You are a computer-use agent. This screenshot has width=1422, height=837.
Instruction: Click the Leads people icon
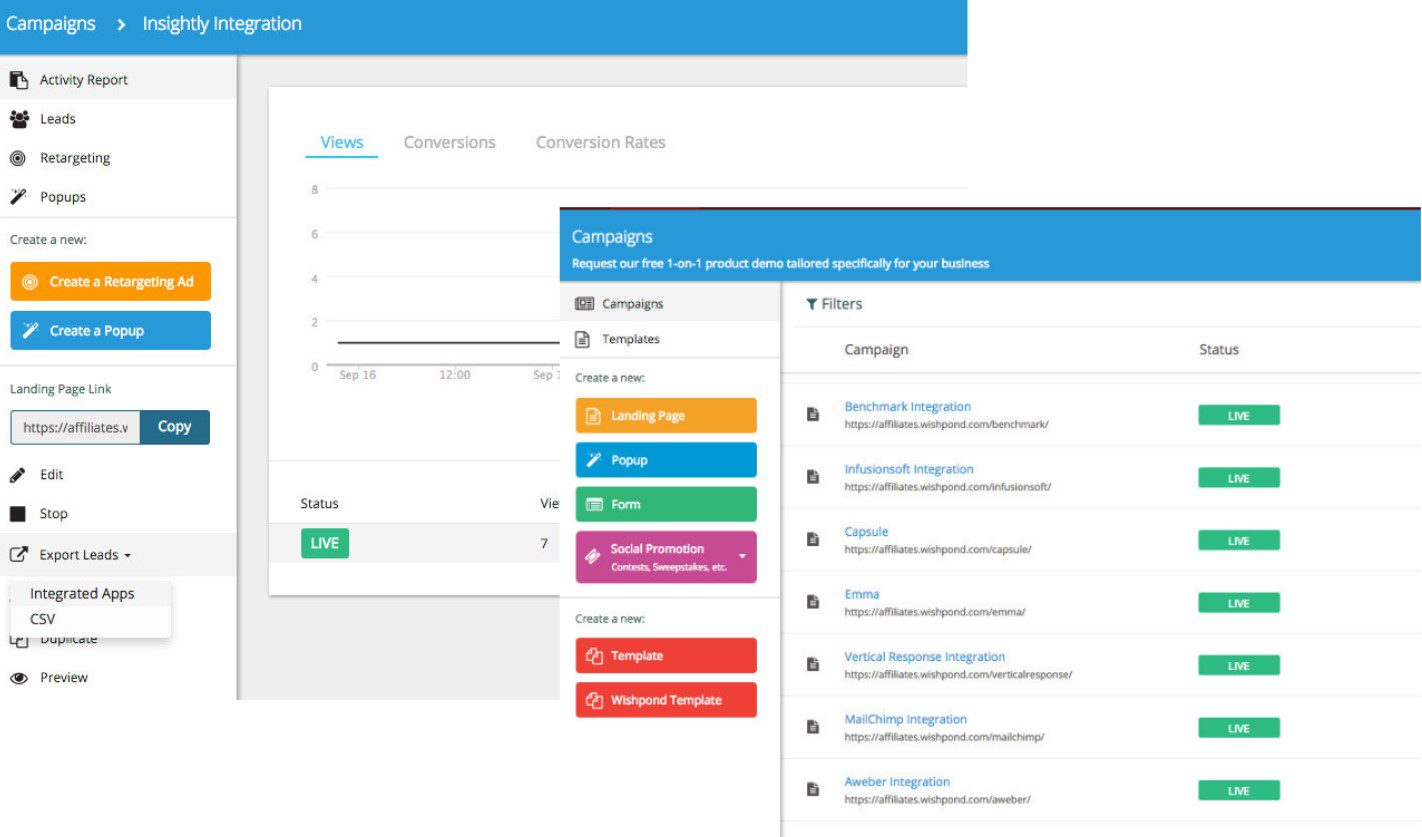(19, 119)
